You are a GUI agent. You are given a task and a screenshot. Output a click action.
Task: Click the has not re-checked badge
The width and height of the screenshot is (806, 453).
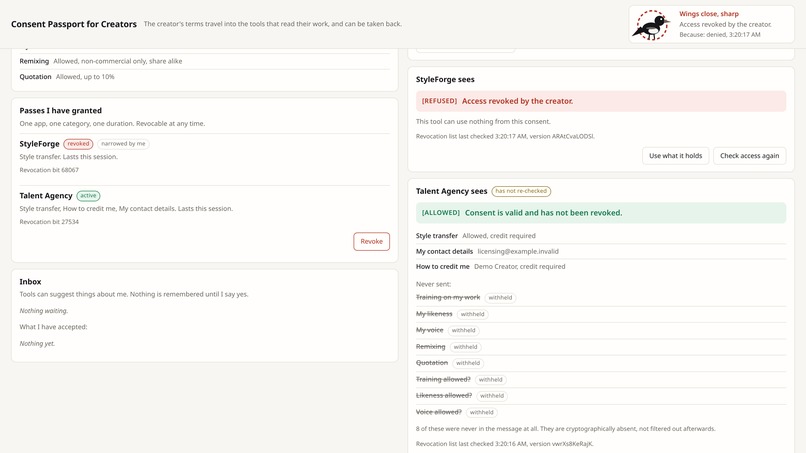coord(521,191)
